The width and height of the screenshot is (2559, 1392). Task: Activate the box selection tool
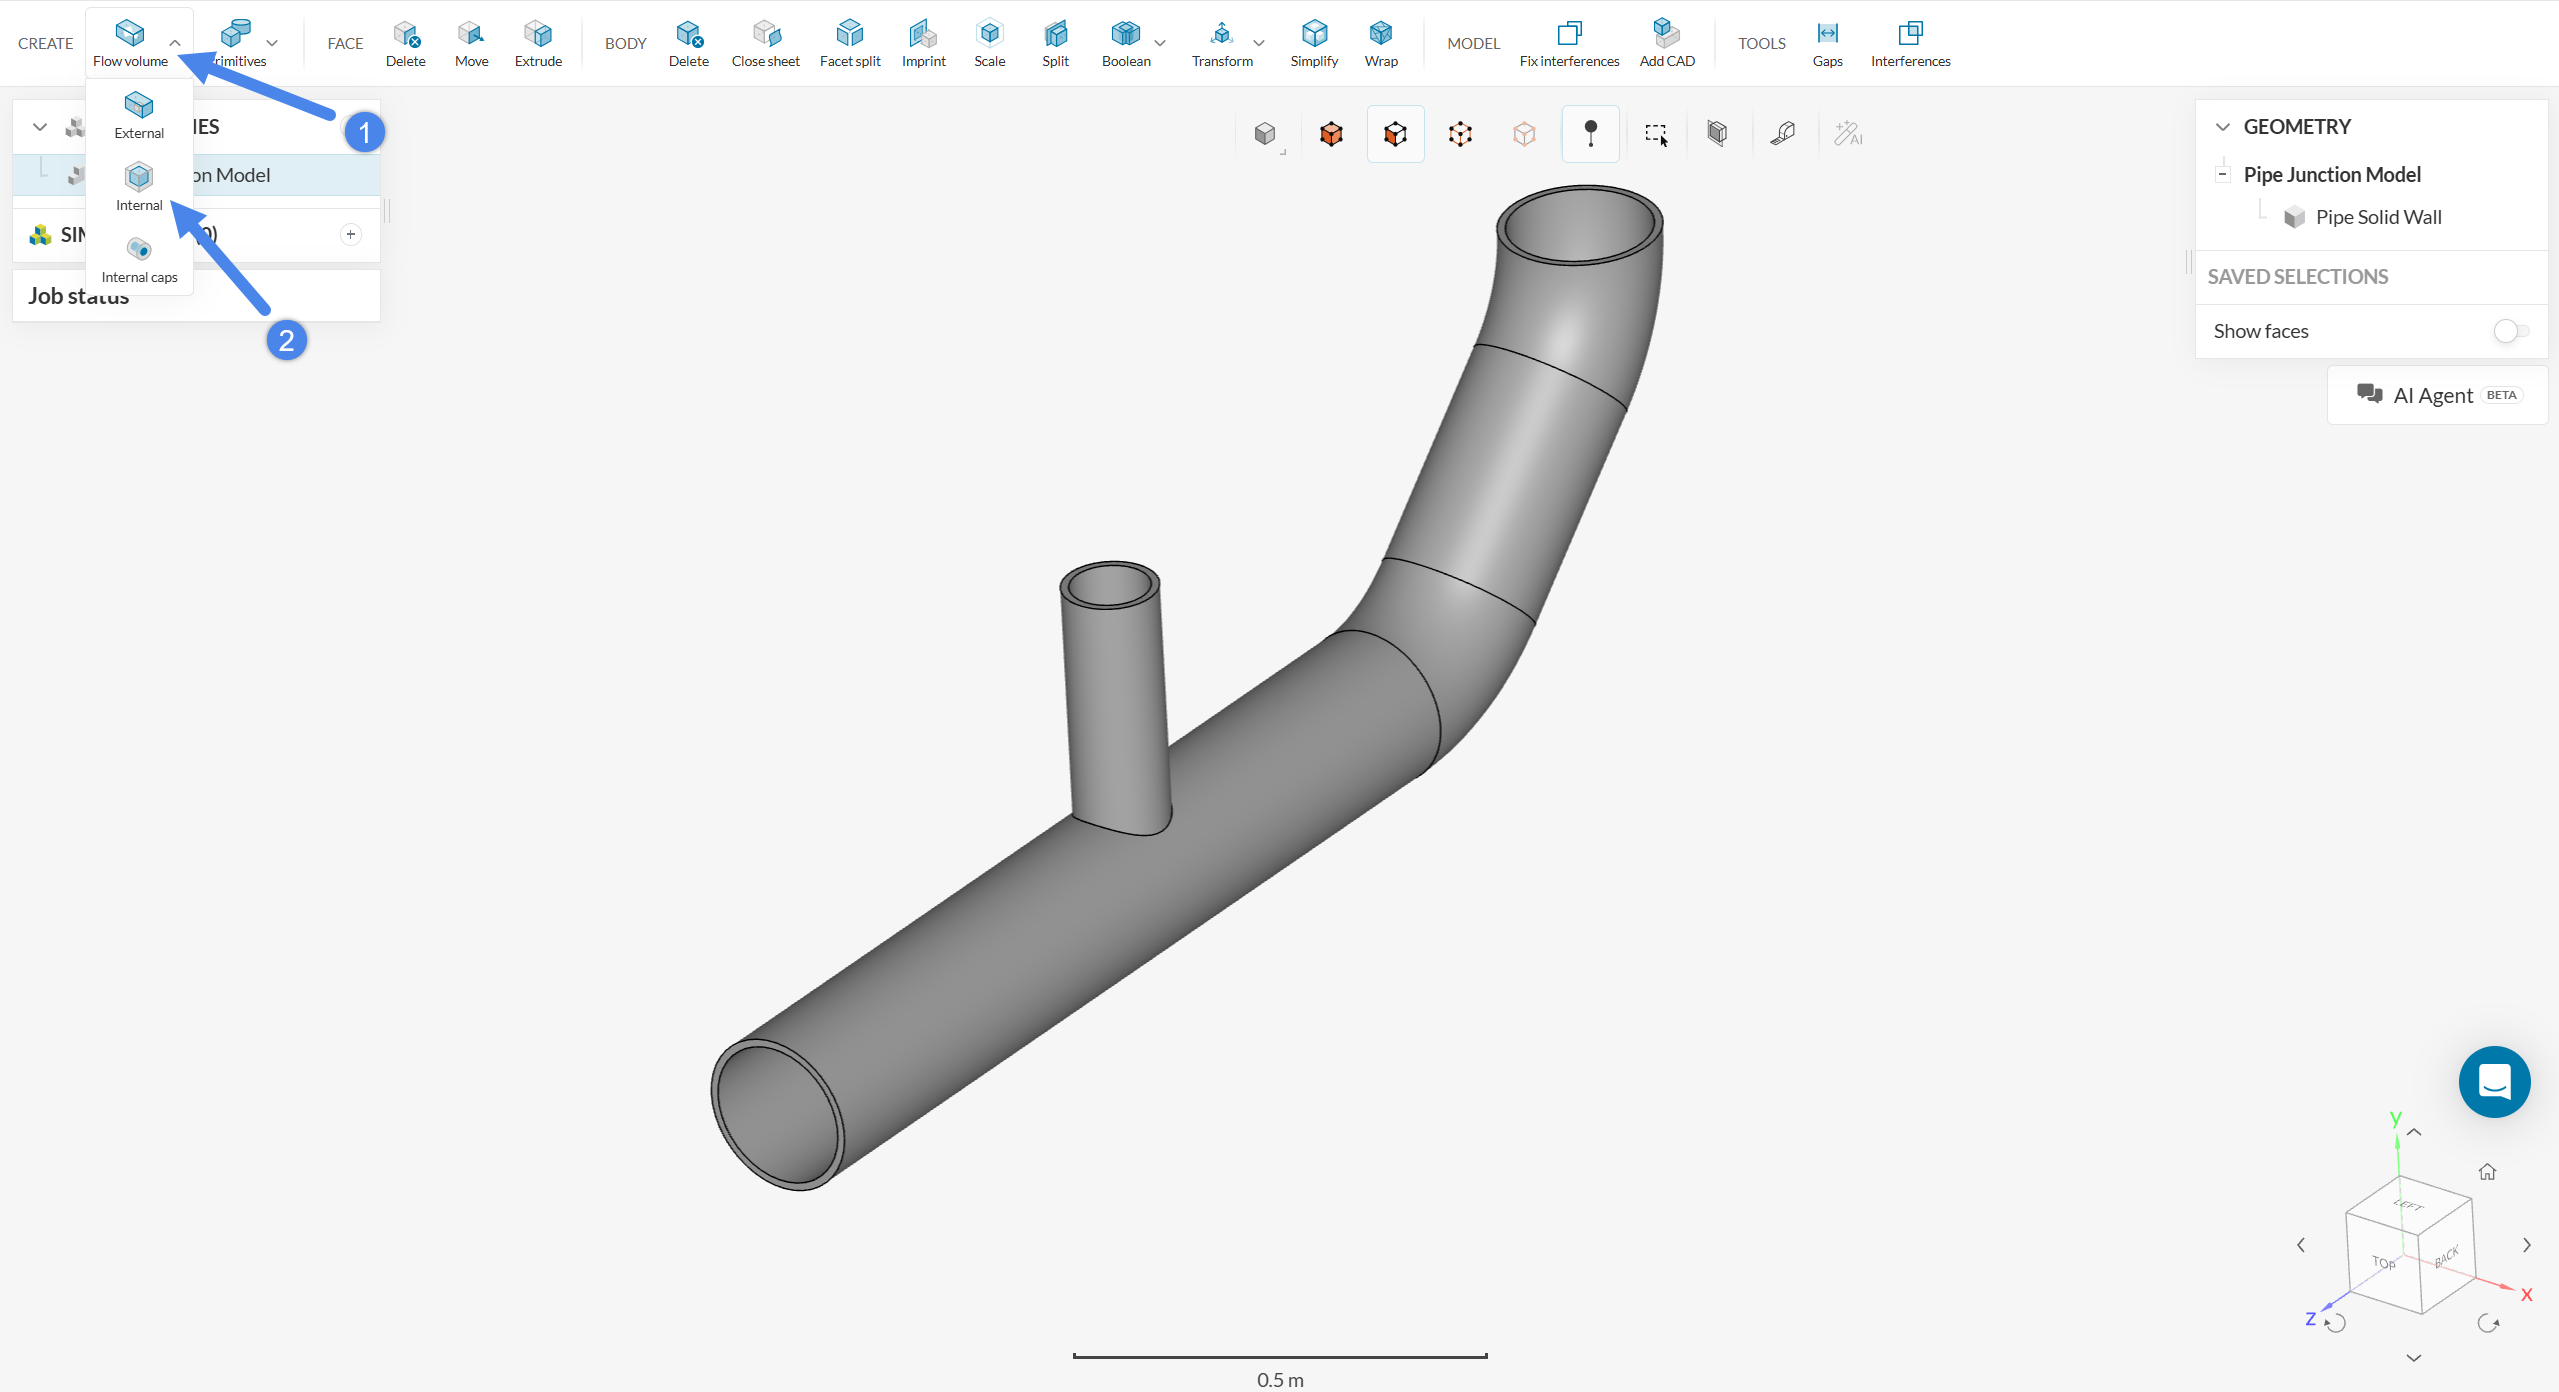point(1656,134)
